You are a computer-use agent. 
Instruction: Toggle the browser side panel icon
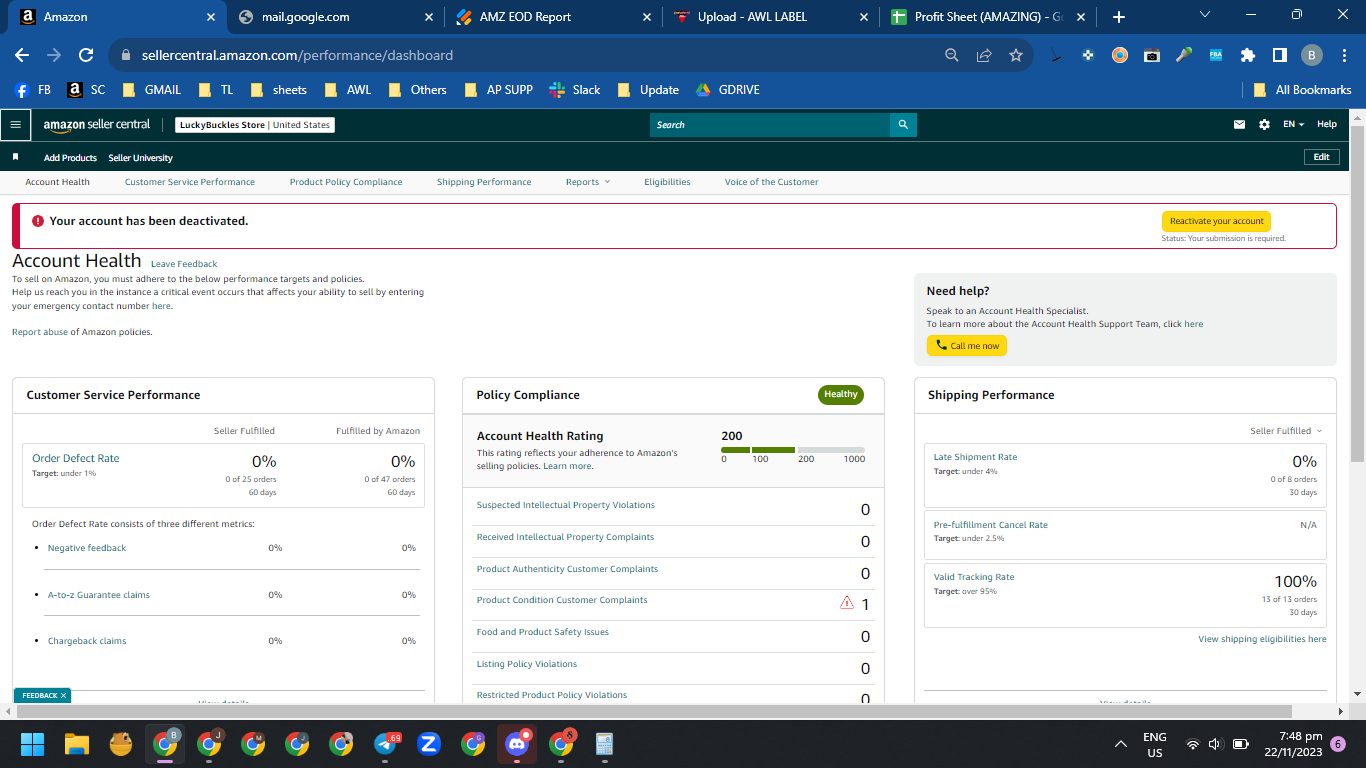tap(1279, 55)
